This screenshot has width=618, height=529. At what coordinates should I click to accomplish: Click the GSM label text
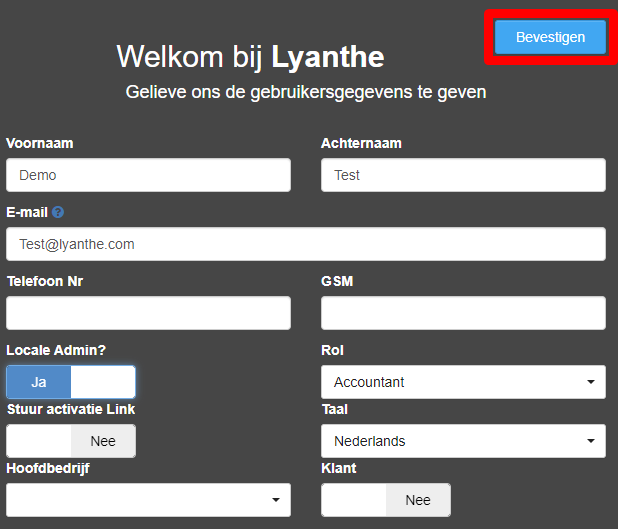coord(337,281)
